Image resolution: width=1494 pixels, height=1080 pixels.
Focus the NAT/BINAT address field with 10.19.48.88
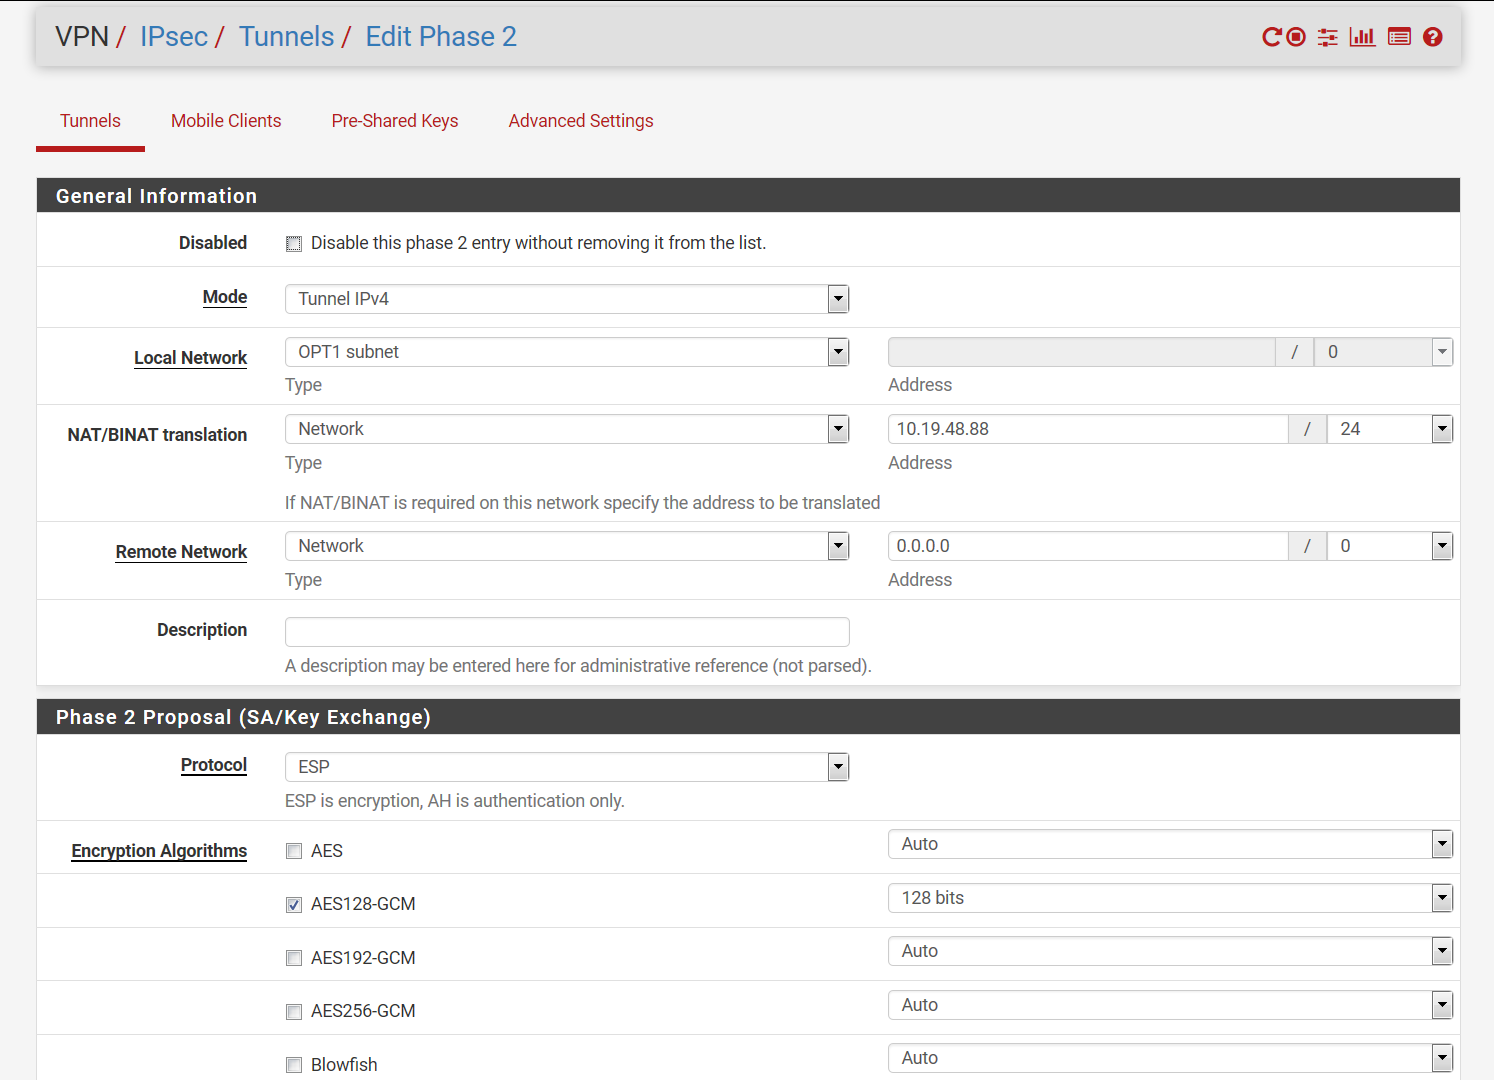pyautogui.click(x=1088, y=429)
